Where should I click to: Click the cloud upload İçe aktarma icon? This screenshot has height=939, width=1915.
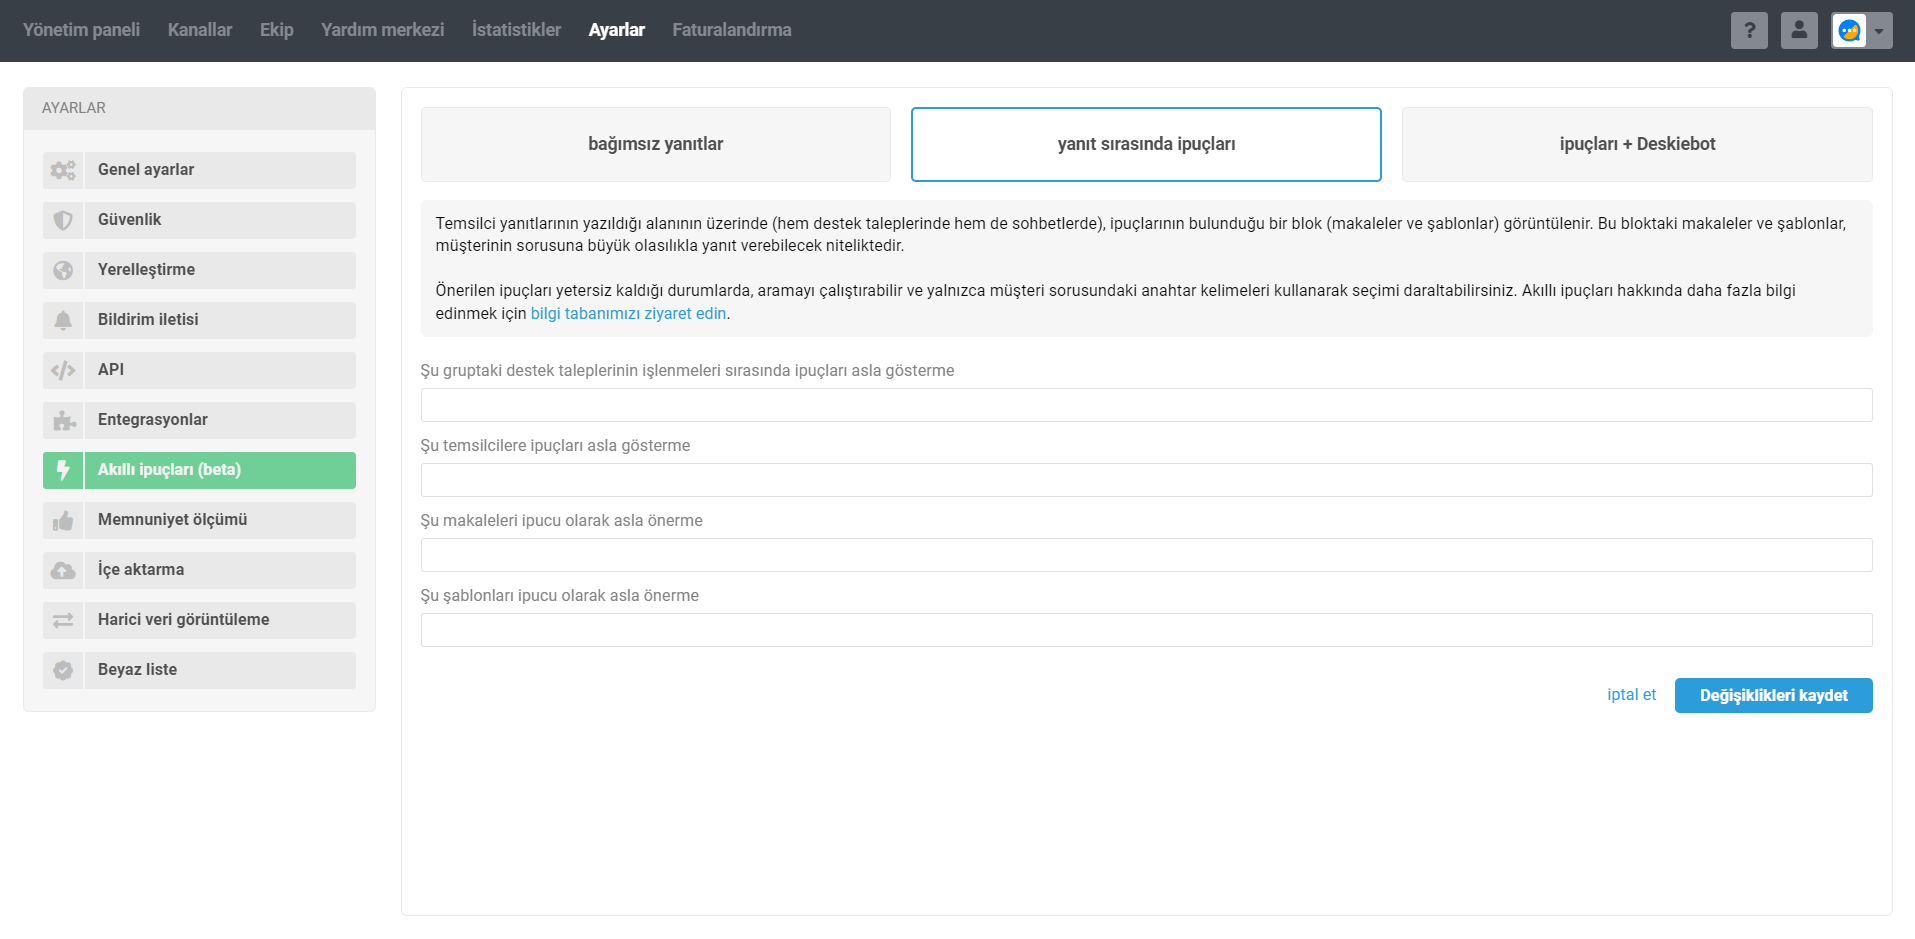point(63,570)
